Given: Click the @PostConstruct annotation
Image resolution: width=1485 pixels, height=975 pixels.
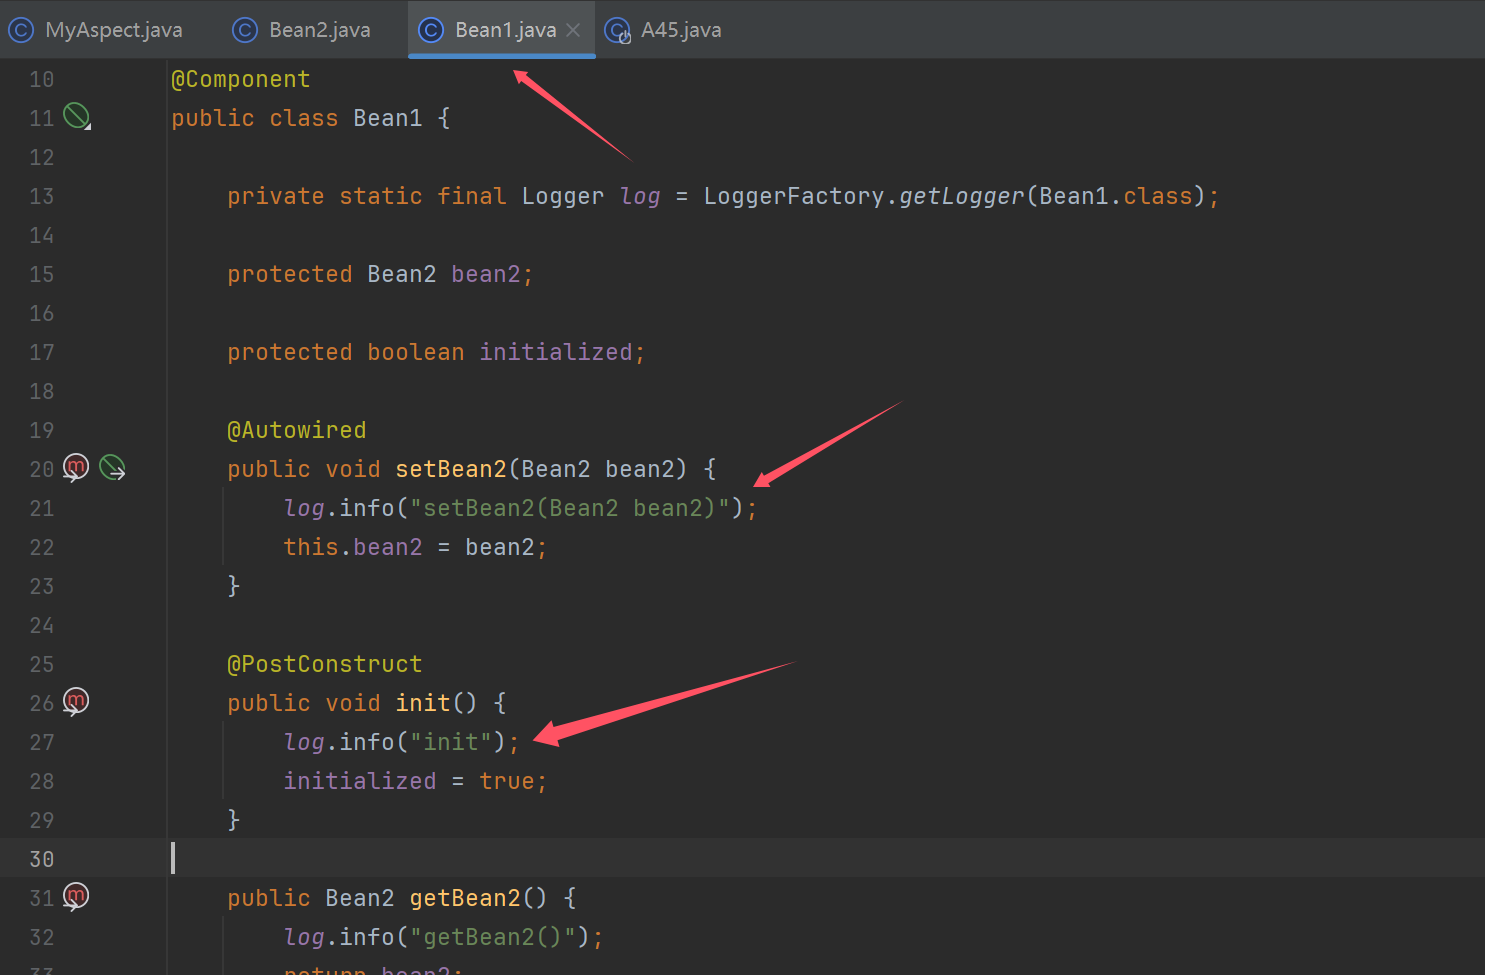Looking at the screenshot, I should pos(325,664).
